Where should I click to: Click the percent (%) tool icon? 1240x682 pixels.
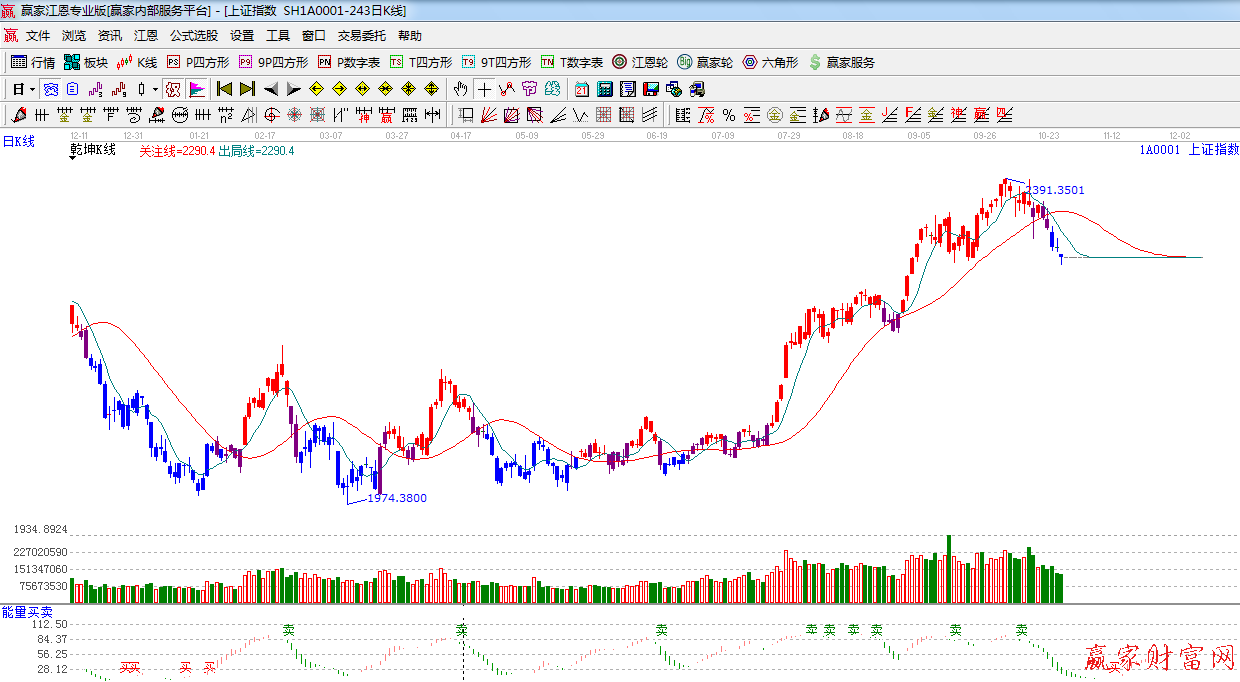728,115
